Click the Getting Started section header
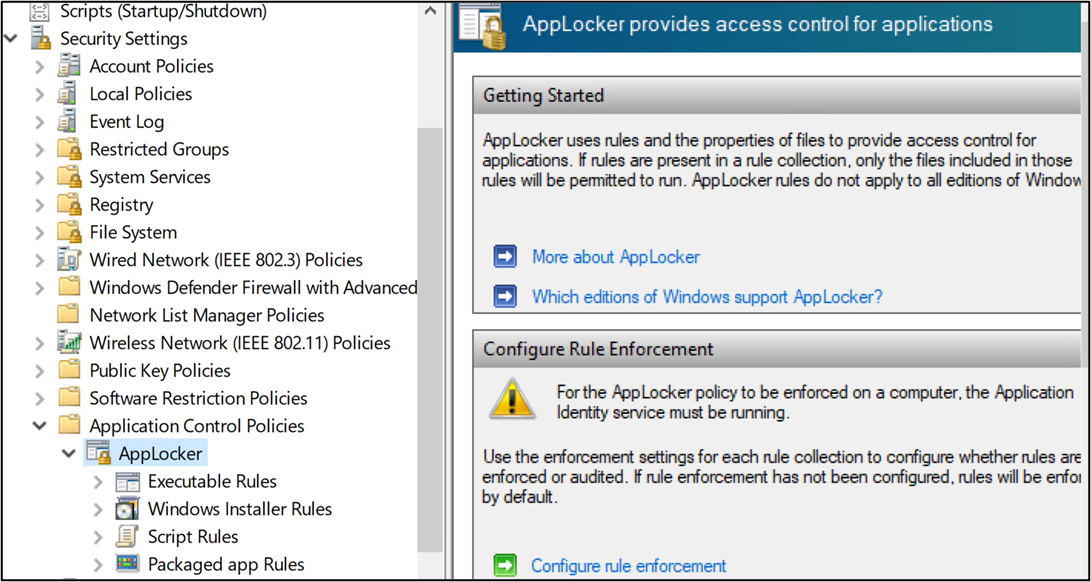1091x582 pixels. [778, 95]
